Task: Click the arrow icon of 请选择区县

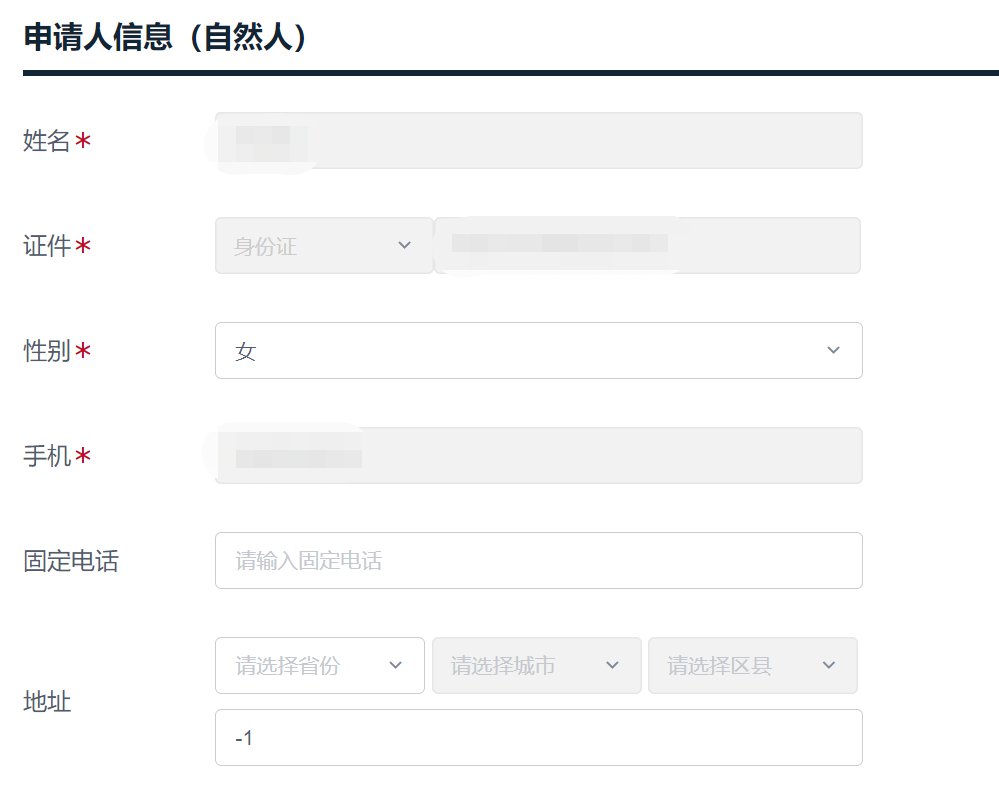Action: click(x=828, y=665)
